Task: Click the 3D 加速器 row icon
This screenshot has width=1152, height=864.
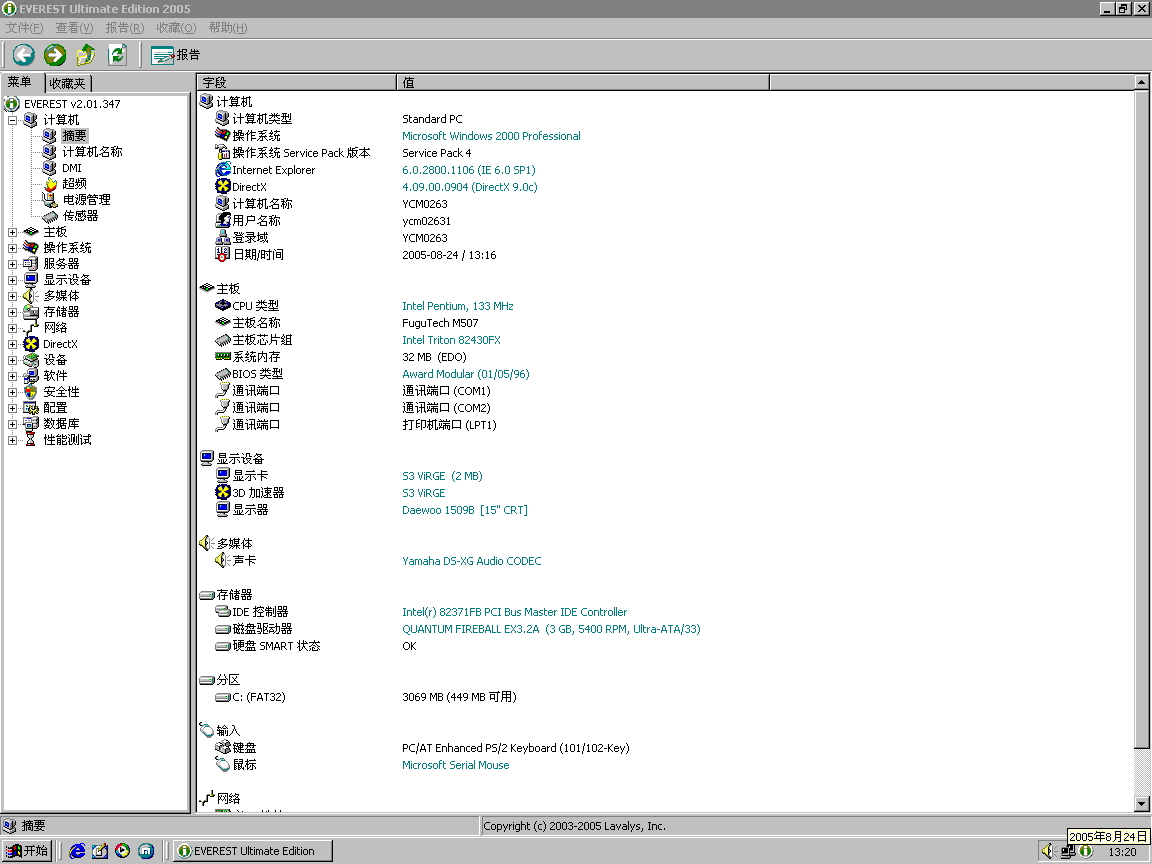Action: click(223, 492)
